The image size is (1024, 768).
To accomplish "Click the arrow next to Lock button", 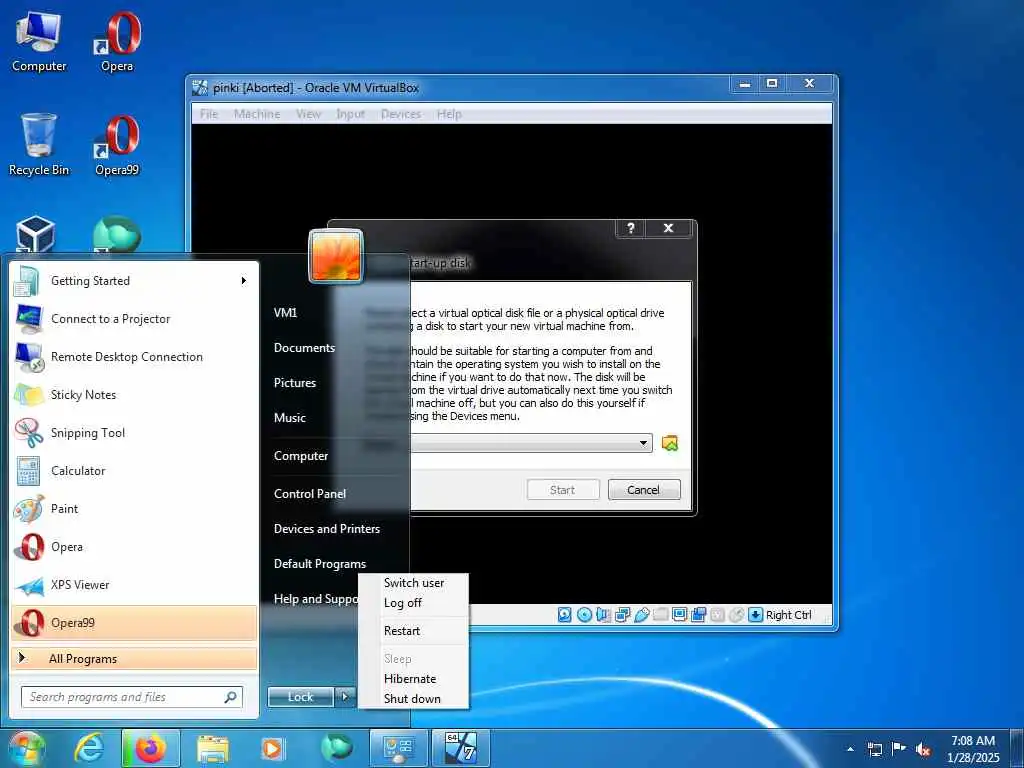I will (x=345, y=697).
